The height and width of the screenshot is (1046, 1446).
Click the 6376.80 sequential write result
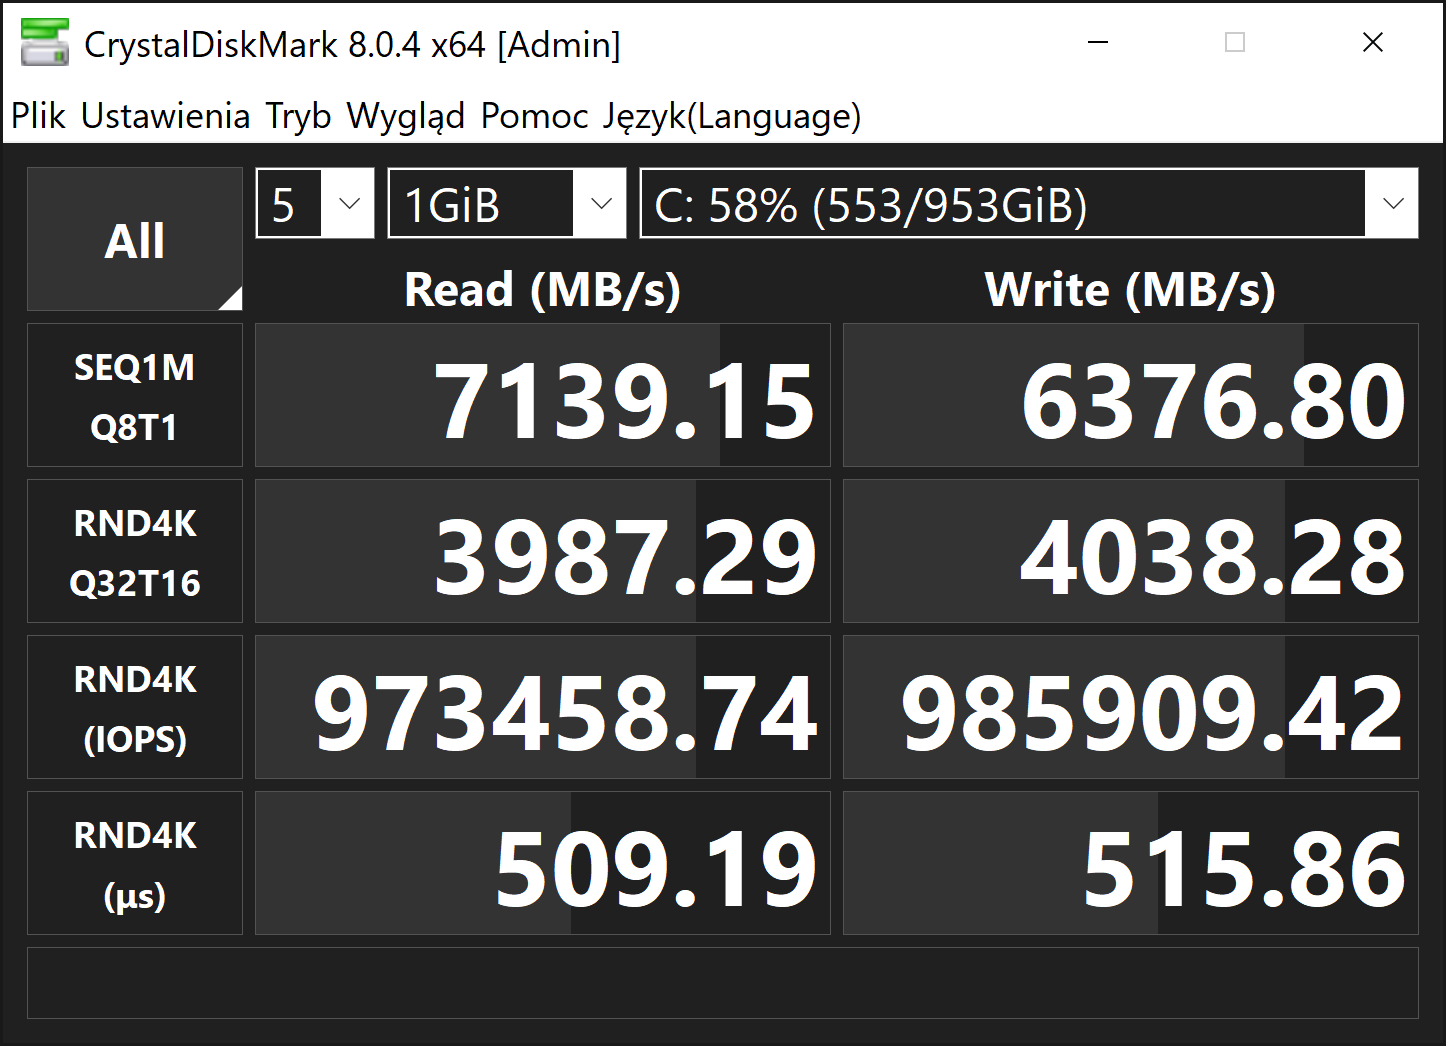click(1130, 396)
